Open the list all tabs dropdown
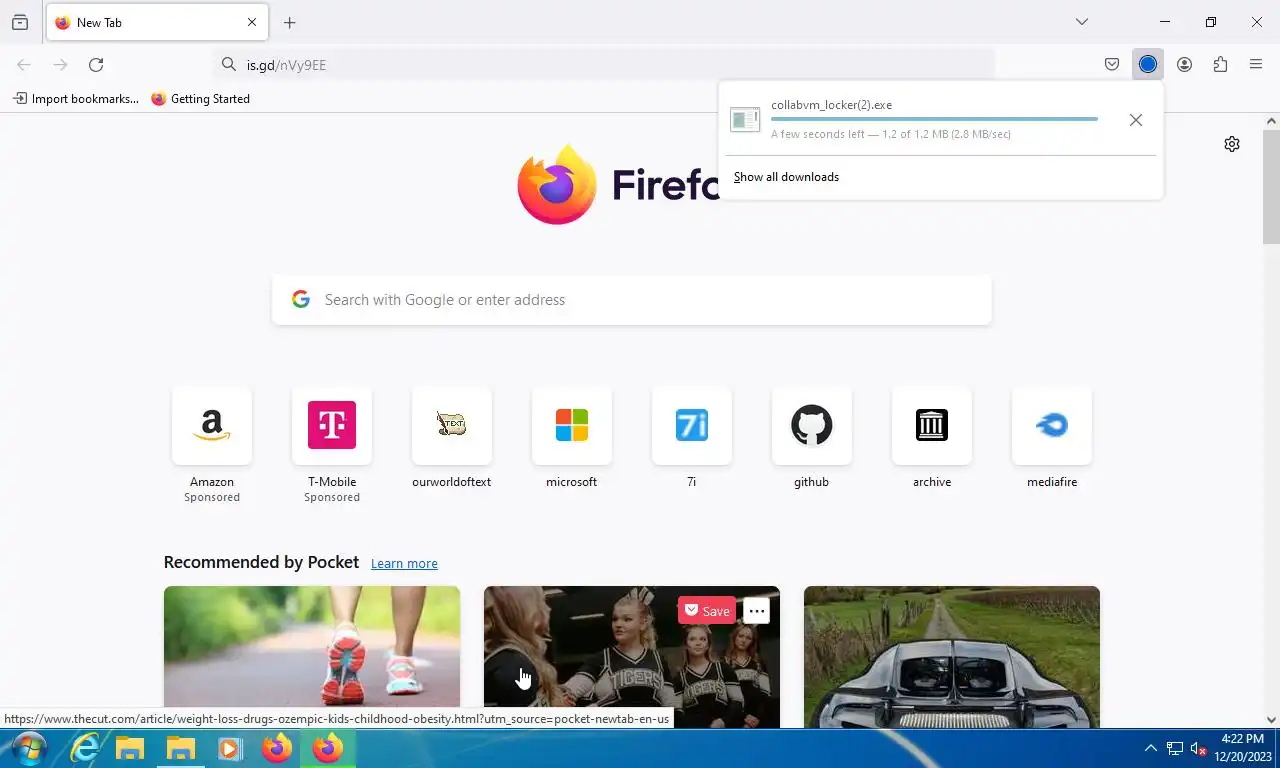Image resolution: width=1280 pixels, height=768 pixels. click(1082, 22)
